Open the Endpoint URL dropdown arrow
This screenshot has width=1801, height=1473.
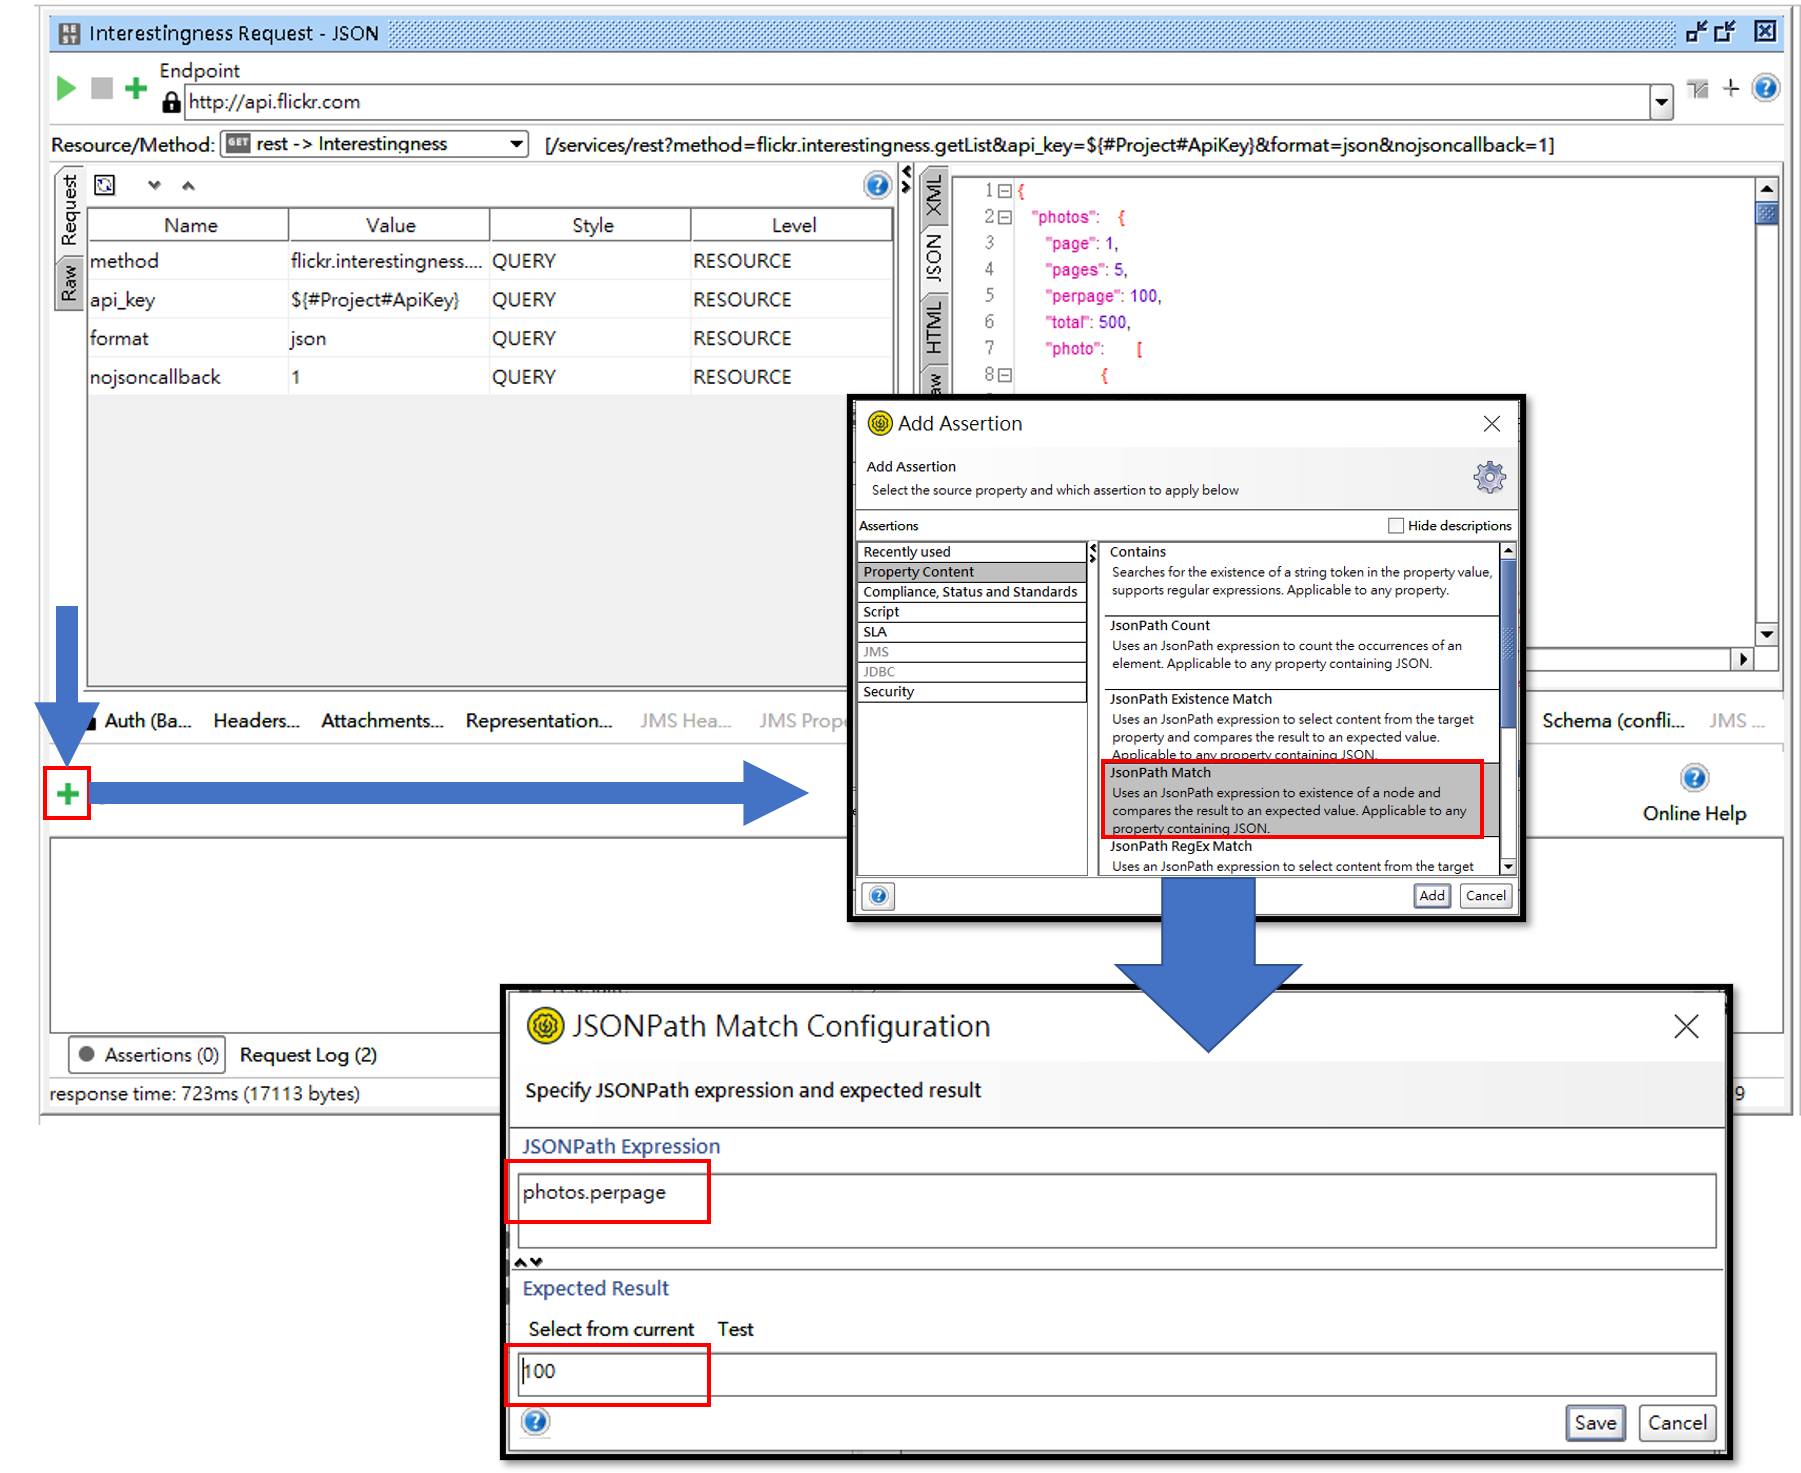tap(1661, 102)
